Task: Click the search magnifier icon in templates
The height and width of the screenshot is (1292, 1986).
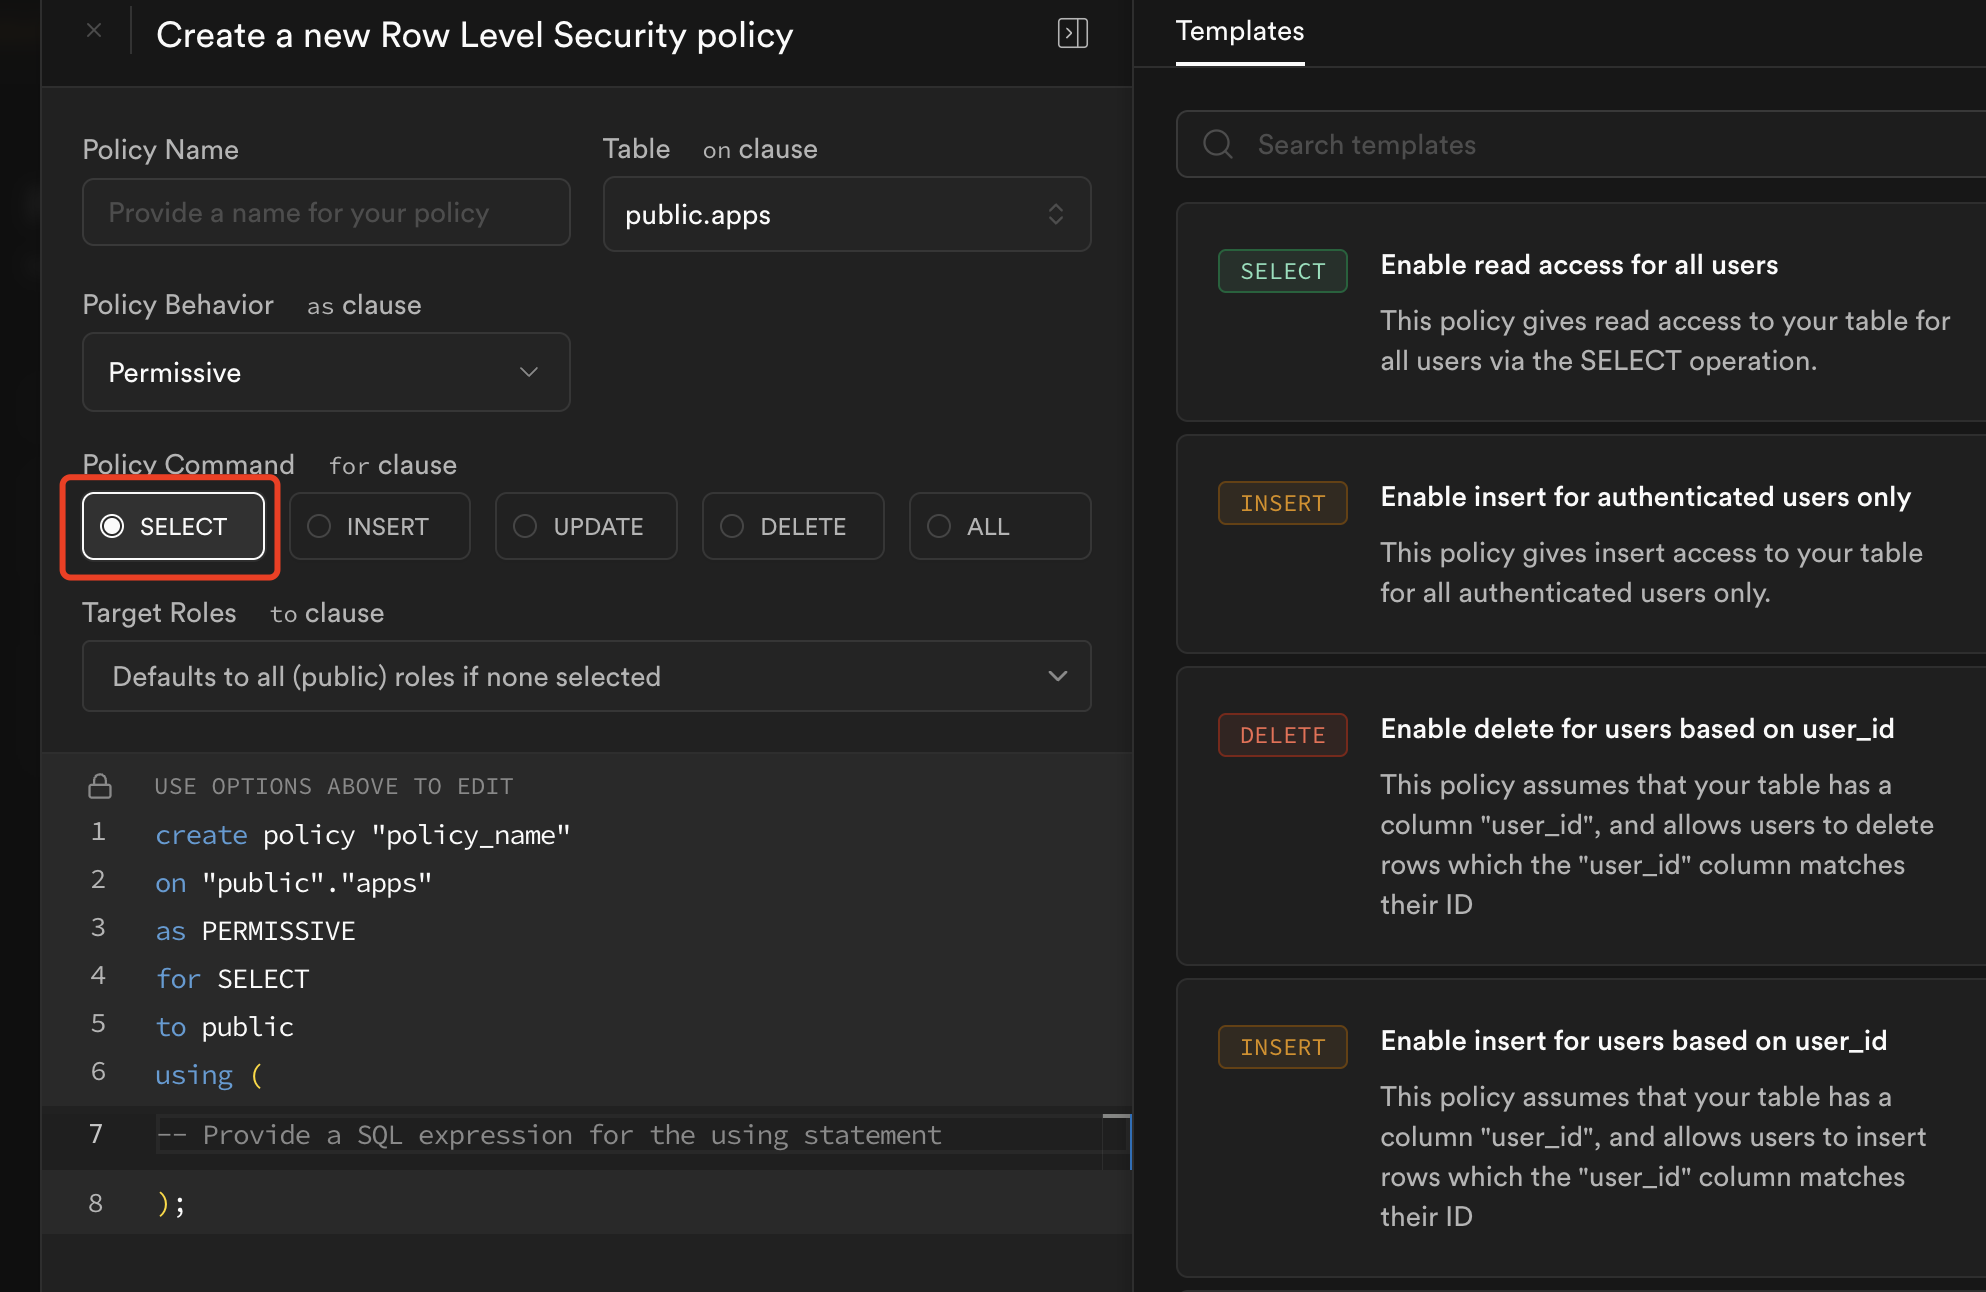Action: click(x=1217, y=145)
